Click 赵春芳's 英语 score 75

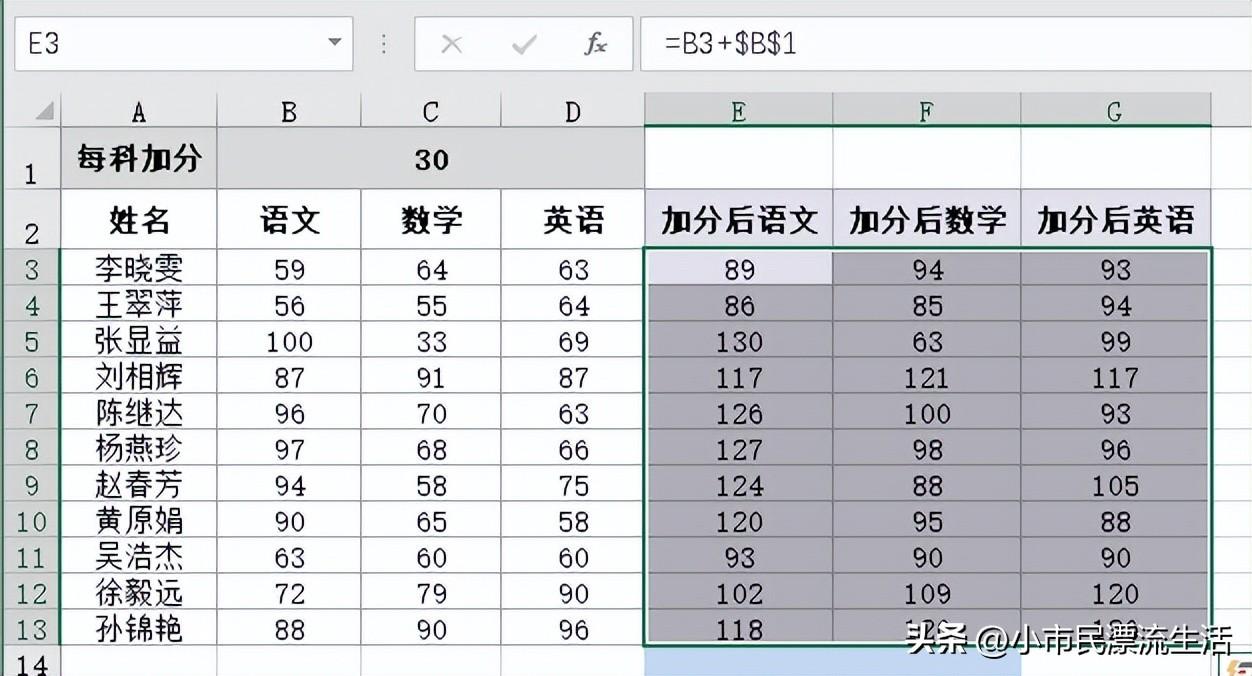coord(573,485)
